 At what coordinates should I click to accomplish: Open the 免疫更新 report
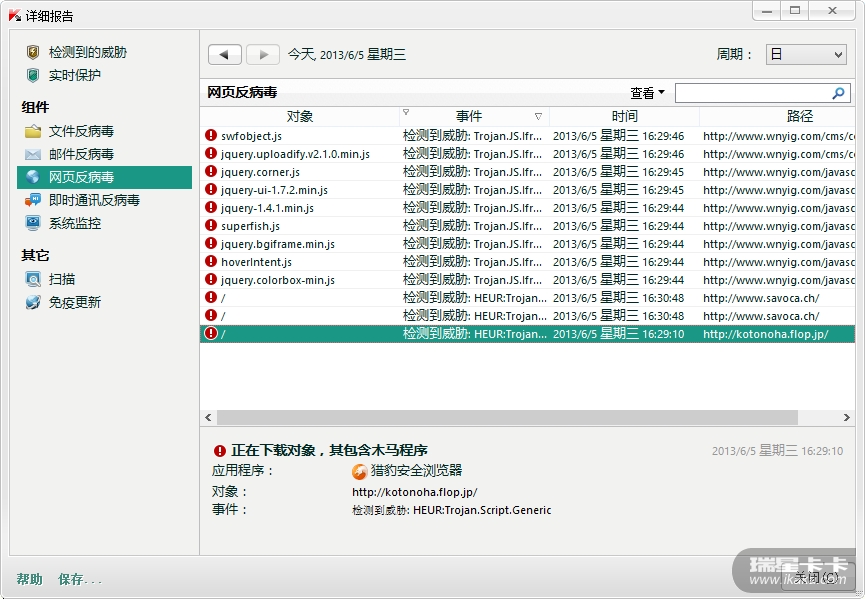point(74,302)
